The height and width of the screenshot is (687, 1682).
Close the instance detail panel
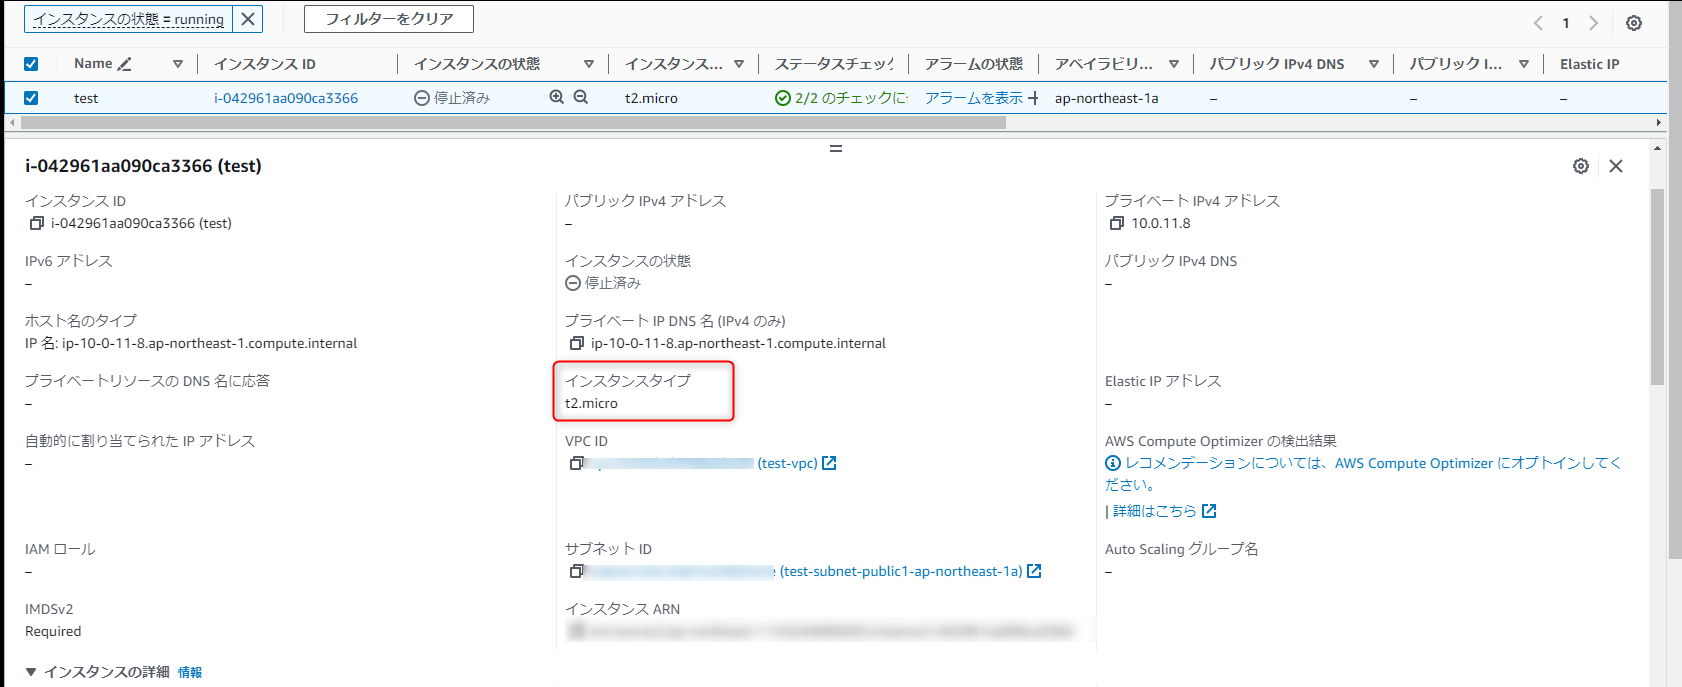click(1616, 166)
